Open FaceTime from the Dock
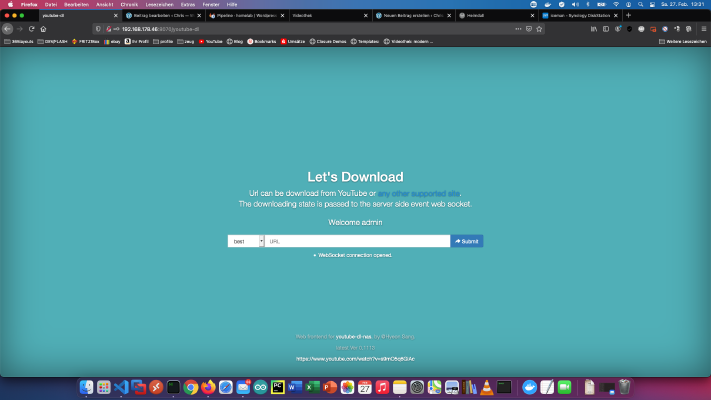The height and width of the screenshot is (400, 711). (x=565, y=387)
